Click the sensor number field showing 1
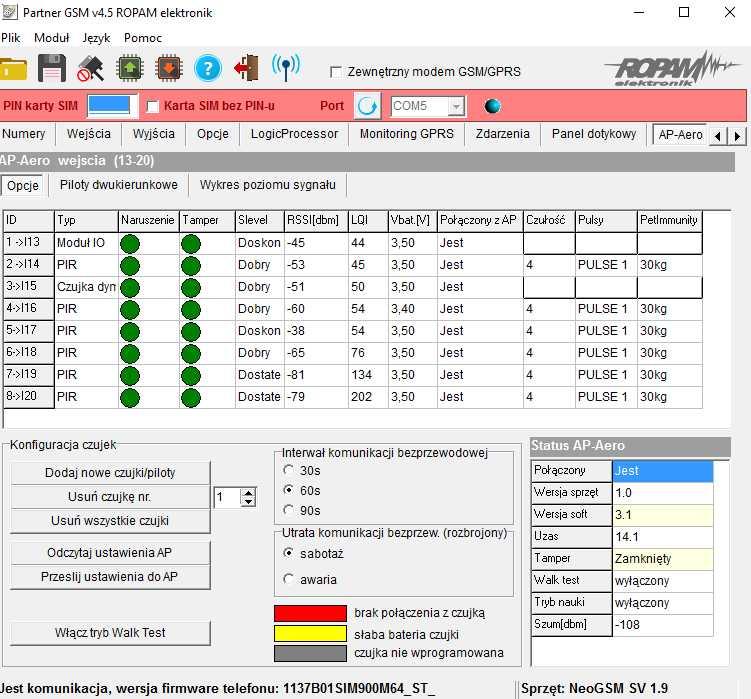 (228, 497)
